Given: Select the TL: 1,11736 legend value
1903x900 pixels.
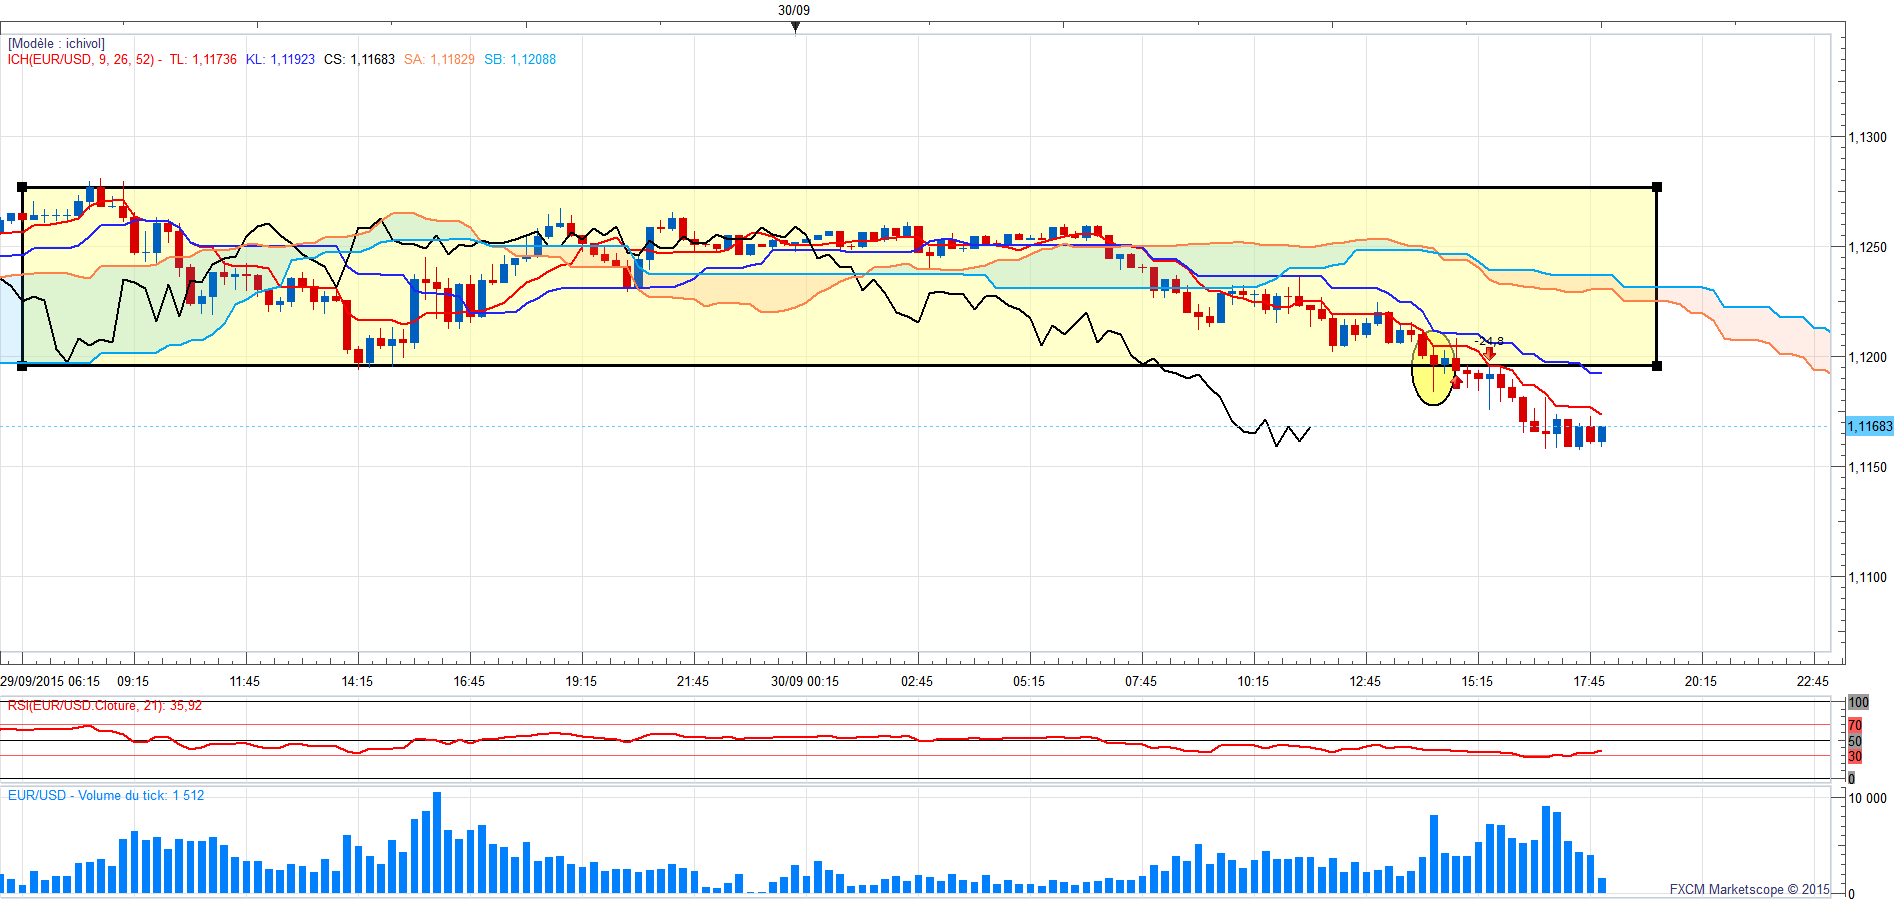Looking at the screenshot, I should pos(203,60).
